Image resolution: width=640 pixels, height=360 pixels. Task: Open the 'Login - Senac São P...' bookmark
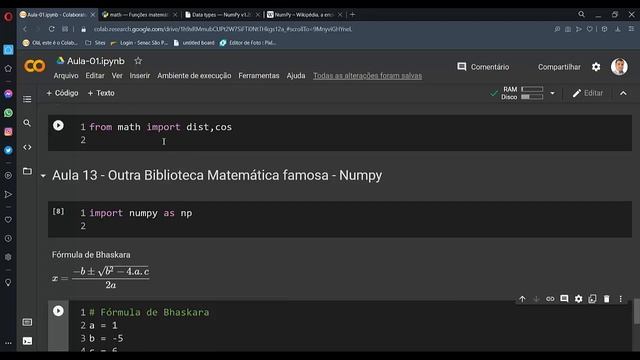pyautogui.click(x=139, y=42)
